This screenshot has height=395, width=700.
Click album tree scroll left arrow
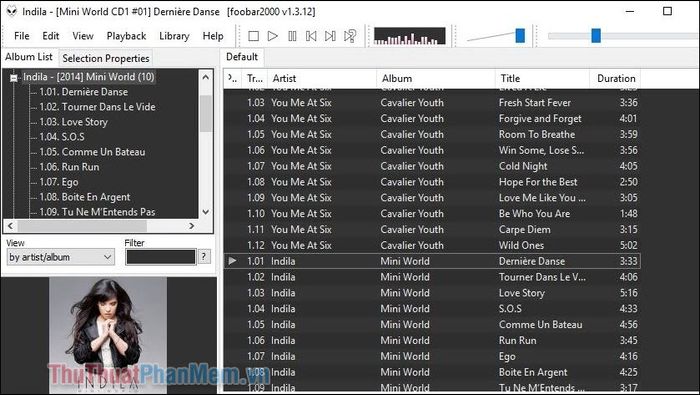(x=10, y=226)
